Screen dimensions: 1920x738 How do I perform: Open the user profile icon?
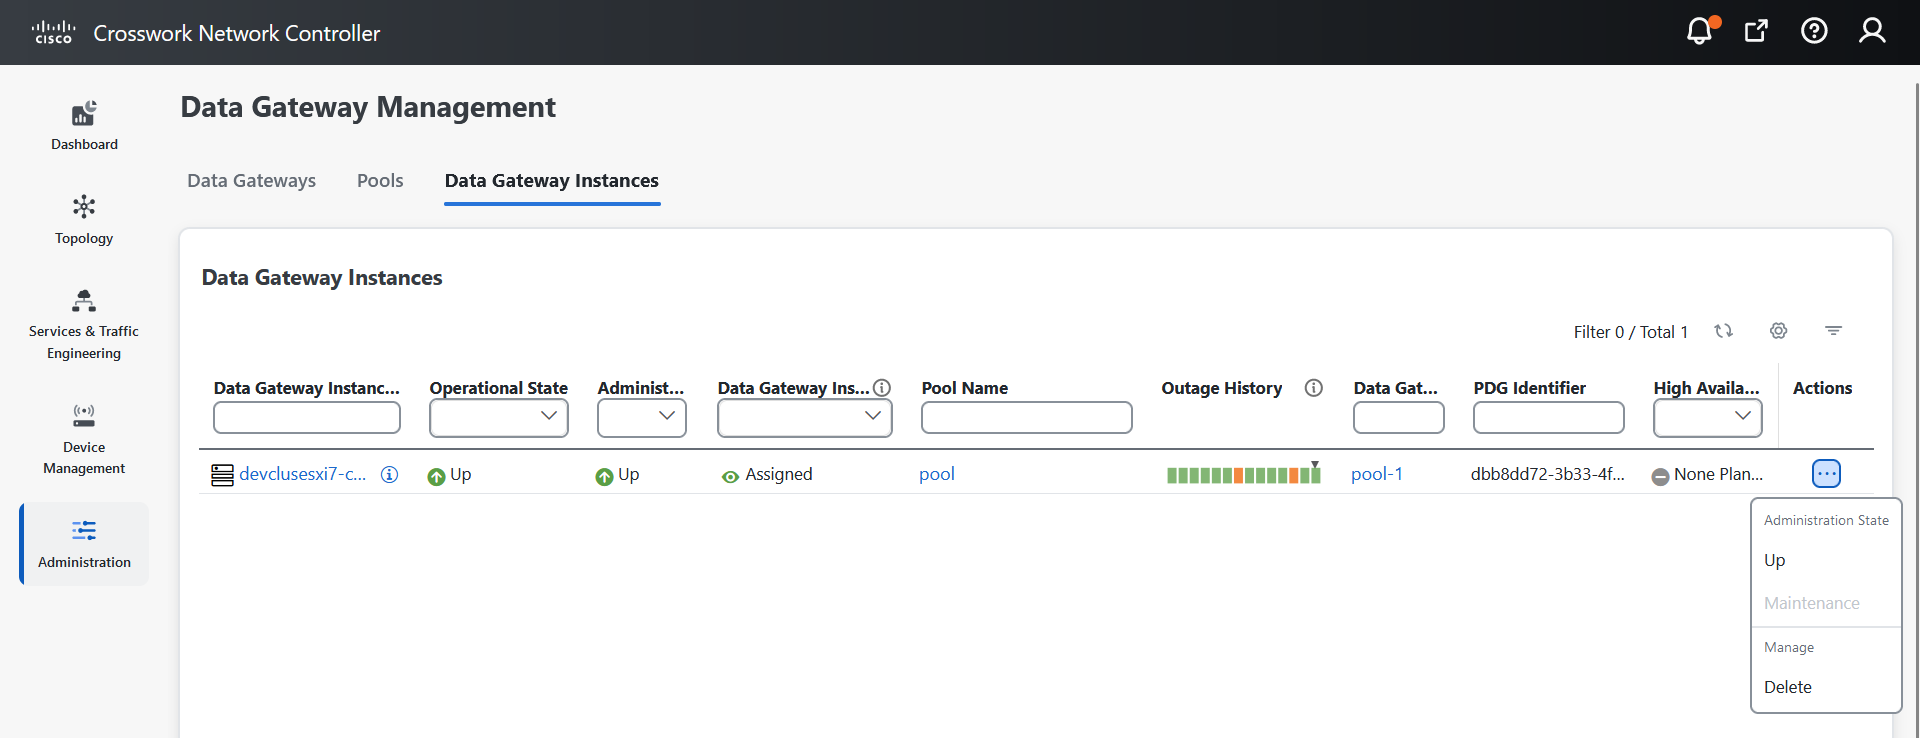1872,31
